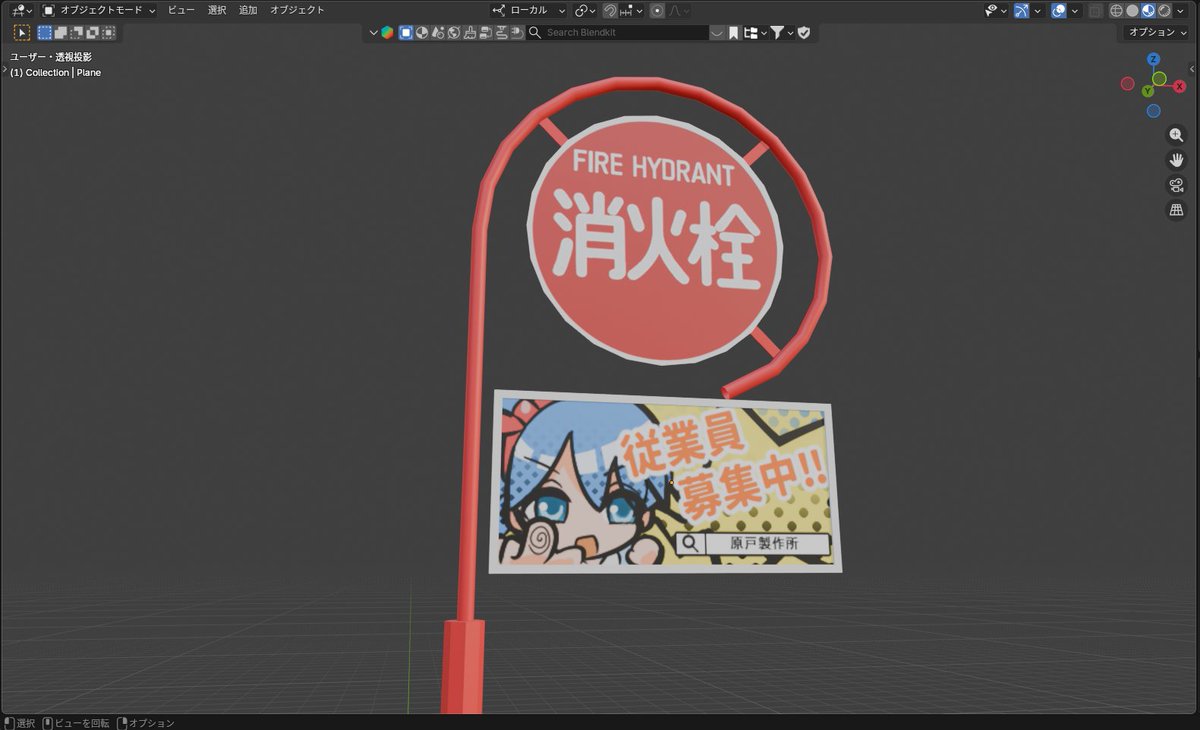This screenshot has height=730, width=1200.
Task: Set selection mode to invert
Action: tap(92, 32)
